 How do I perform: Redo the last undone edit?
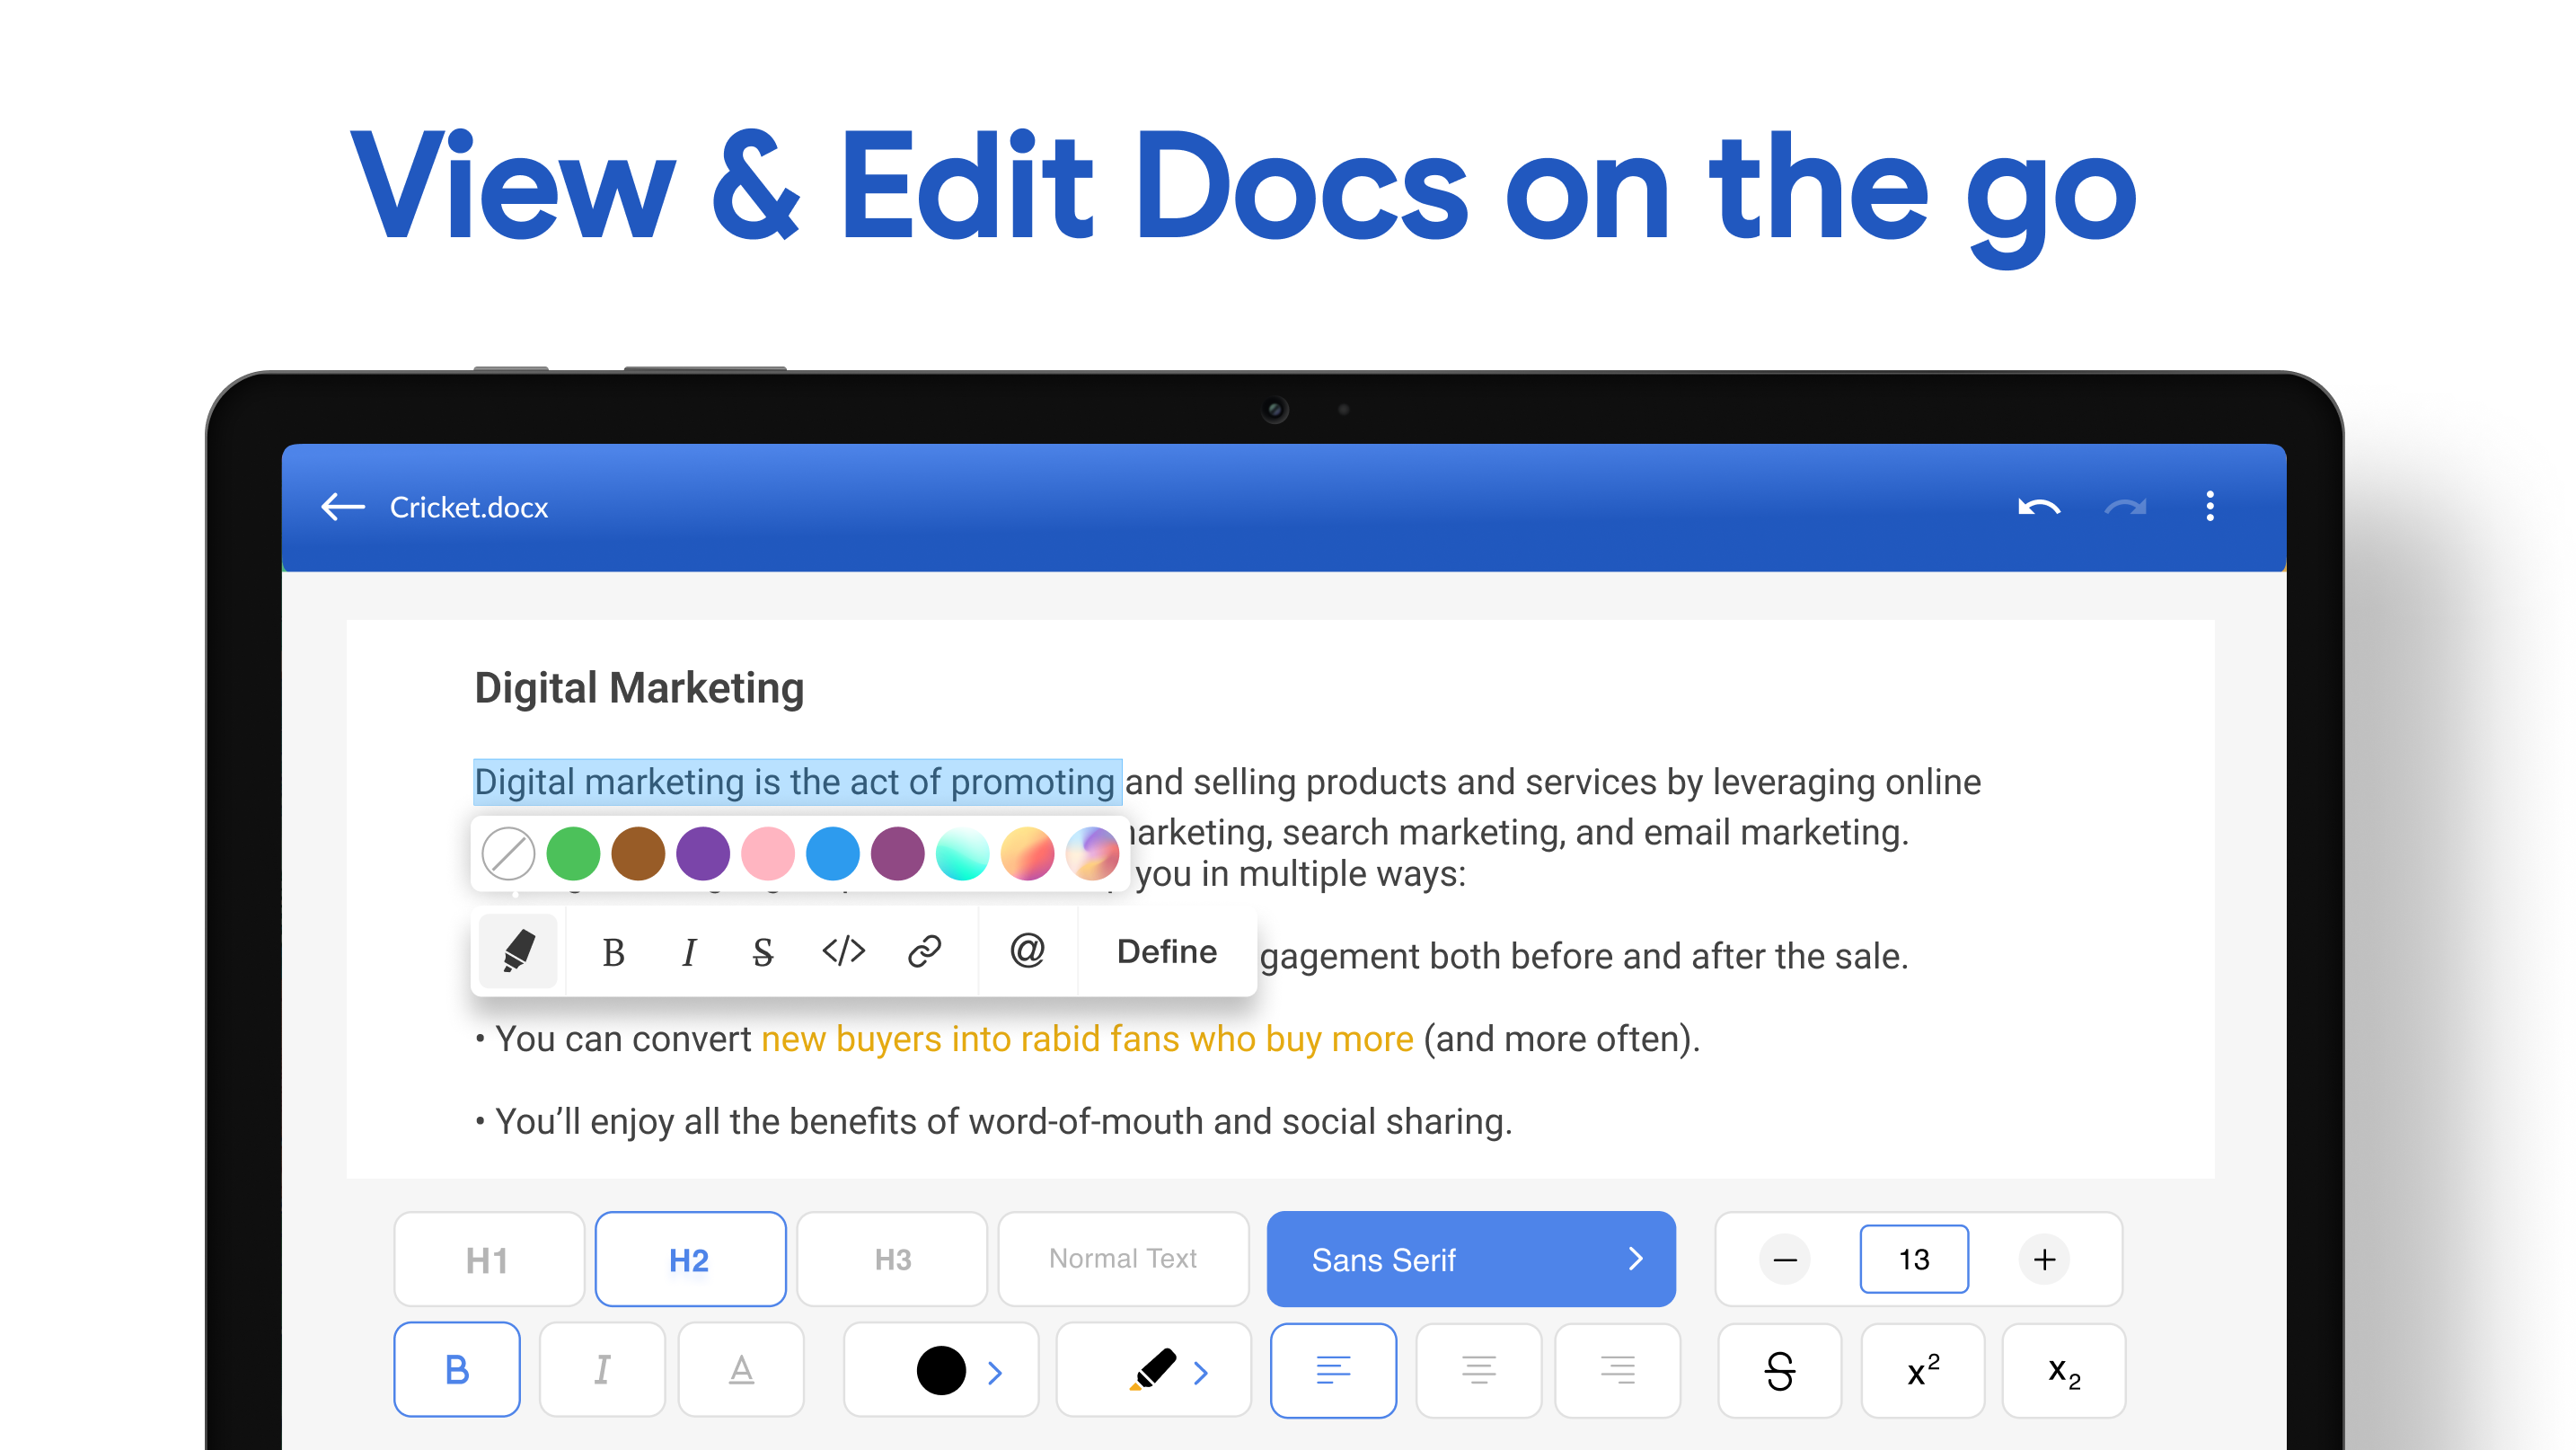point(2124,507)
